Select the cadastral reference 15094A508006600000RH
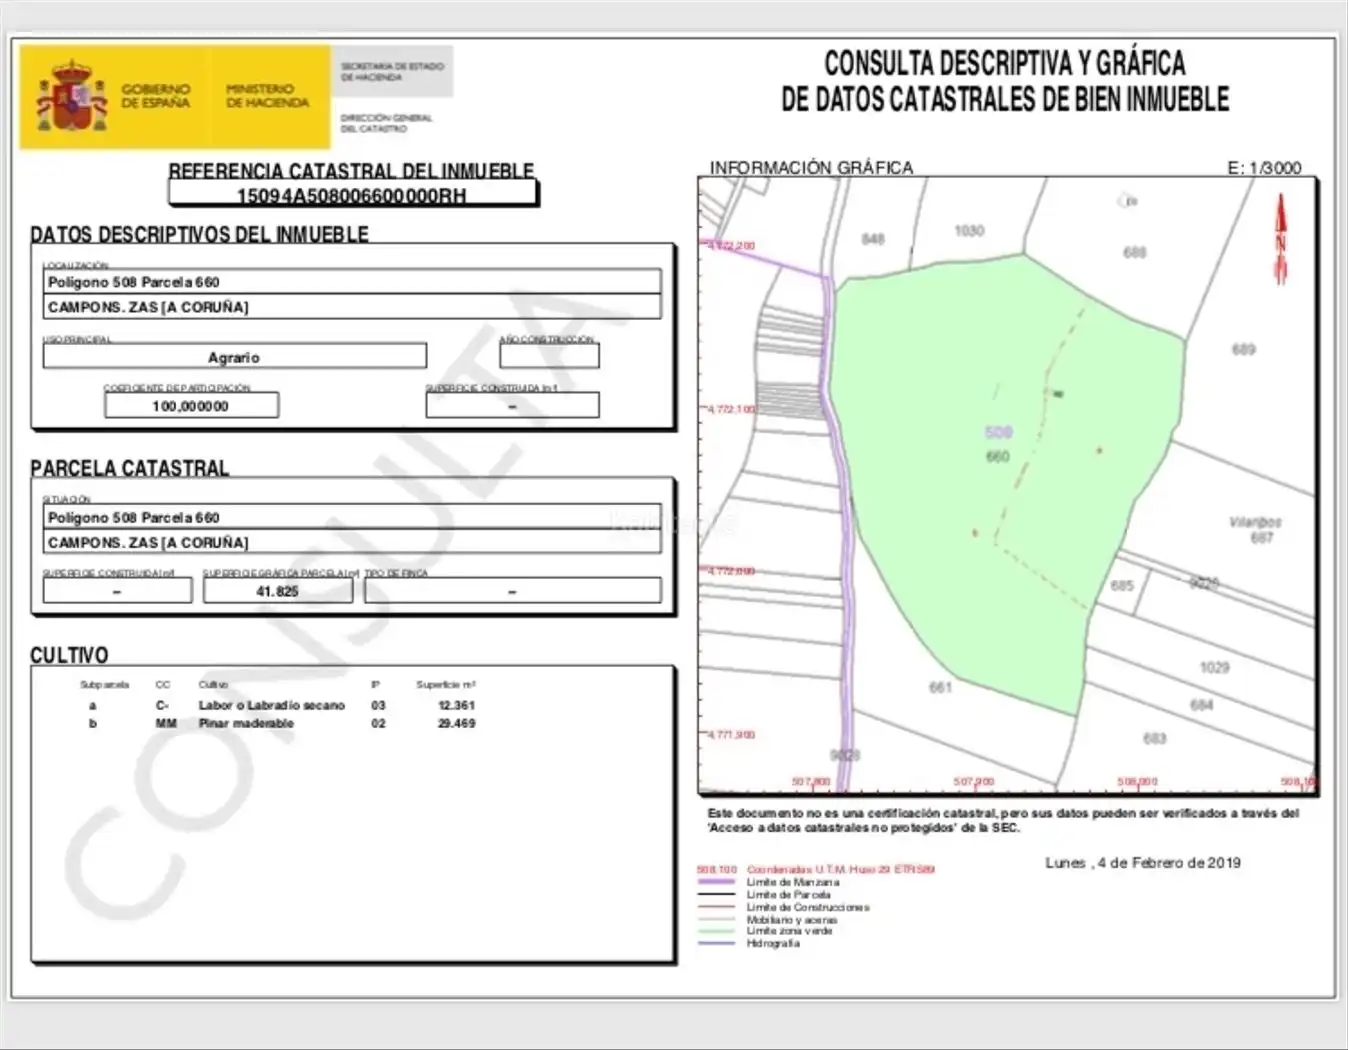The height and width of the screenshot is (1050, 1348). (x=351, y=195)
